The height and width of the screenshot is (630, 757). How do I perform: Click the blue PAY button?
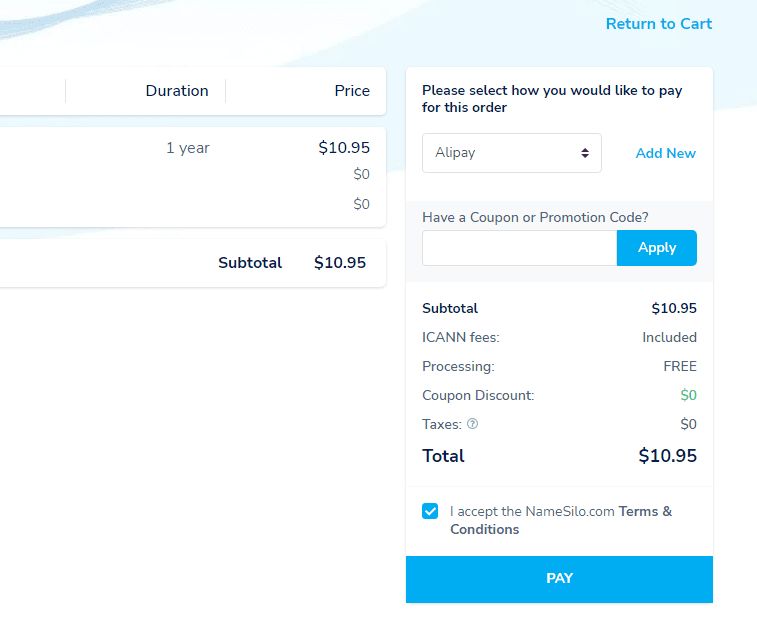click(x=559, y=579)
